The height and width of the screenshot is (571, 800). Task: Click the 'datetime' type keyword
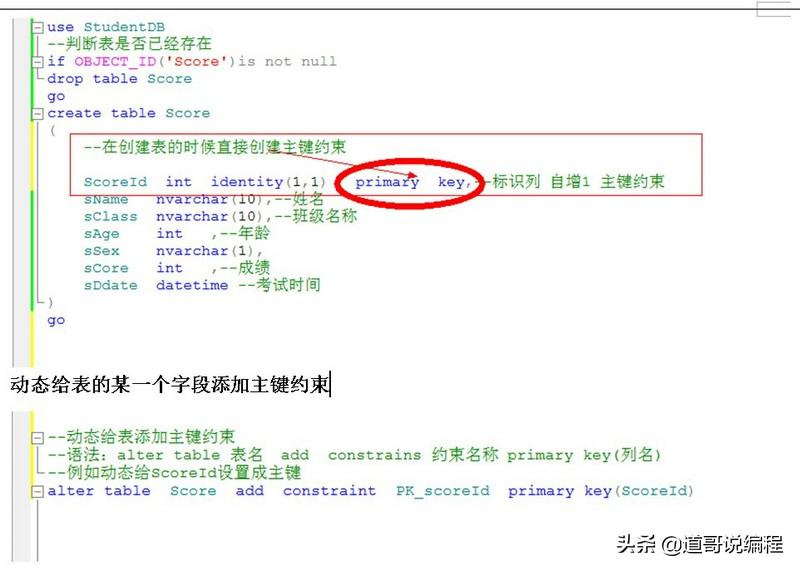pos(192,285)
